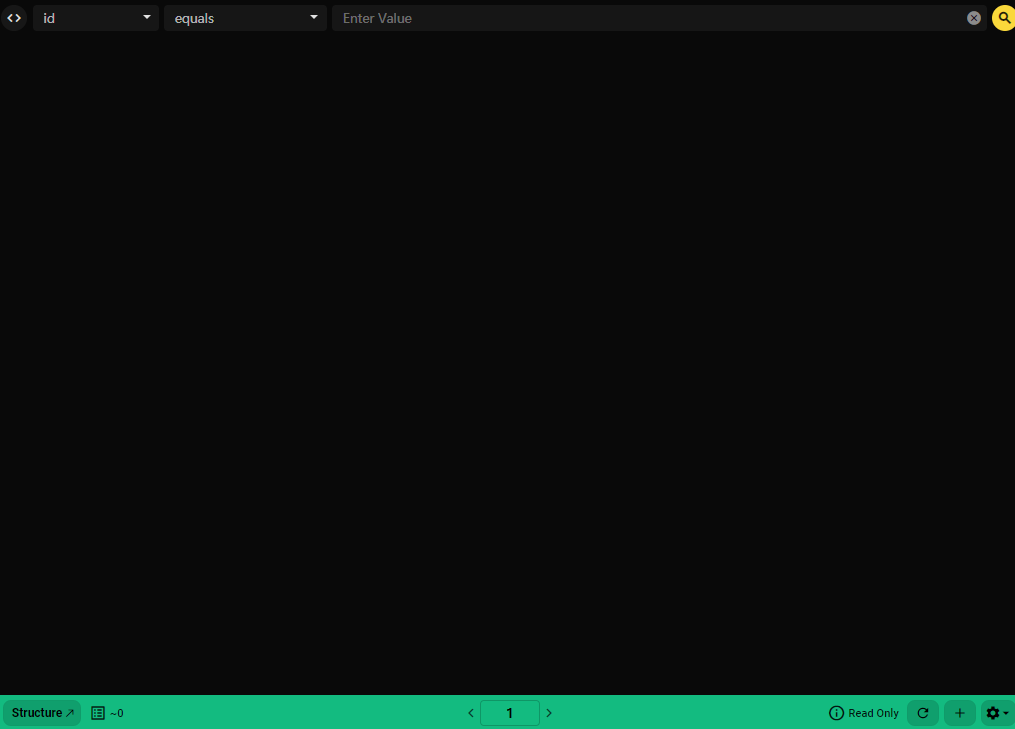
Task: Add a new row with the plus icon
Action: 959,712
